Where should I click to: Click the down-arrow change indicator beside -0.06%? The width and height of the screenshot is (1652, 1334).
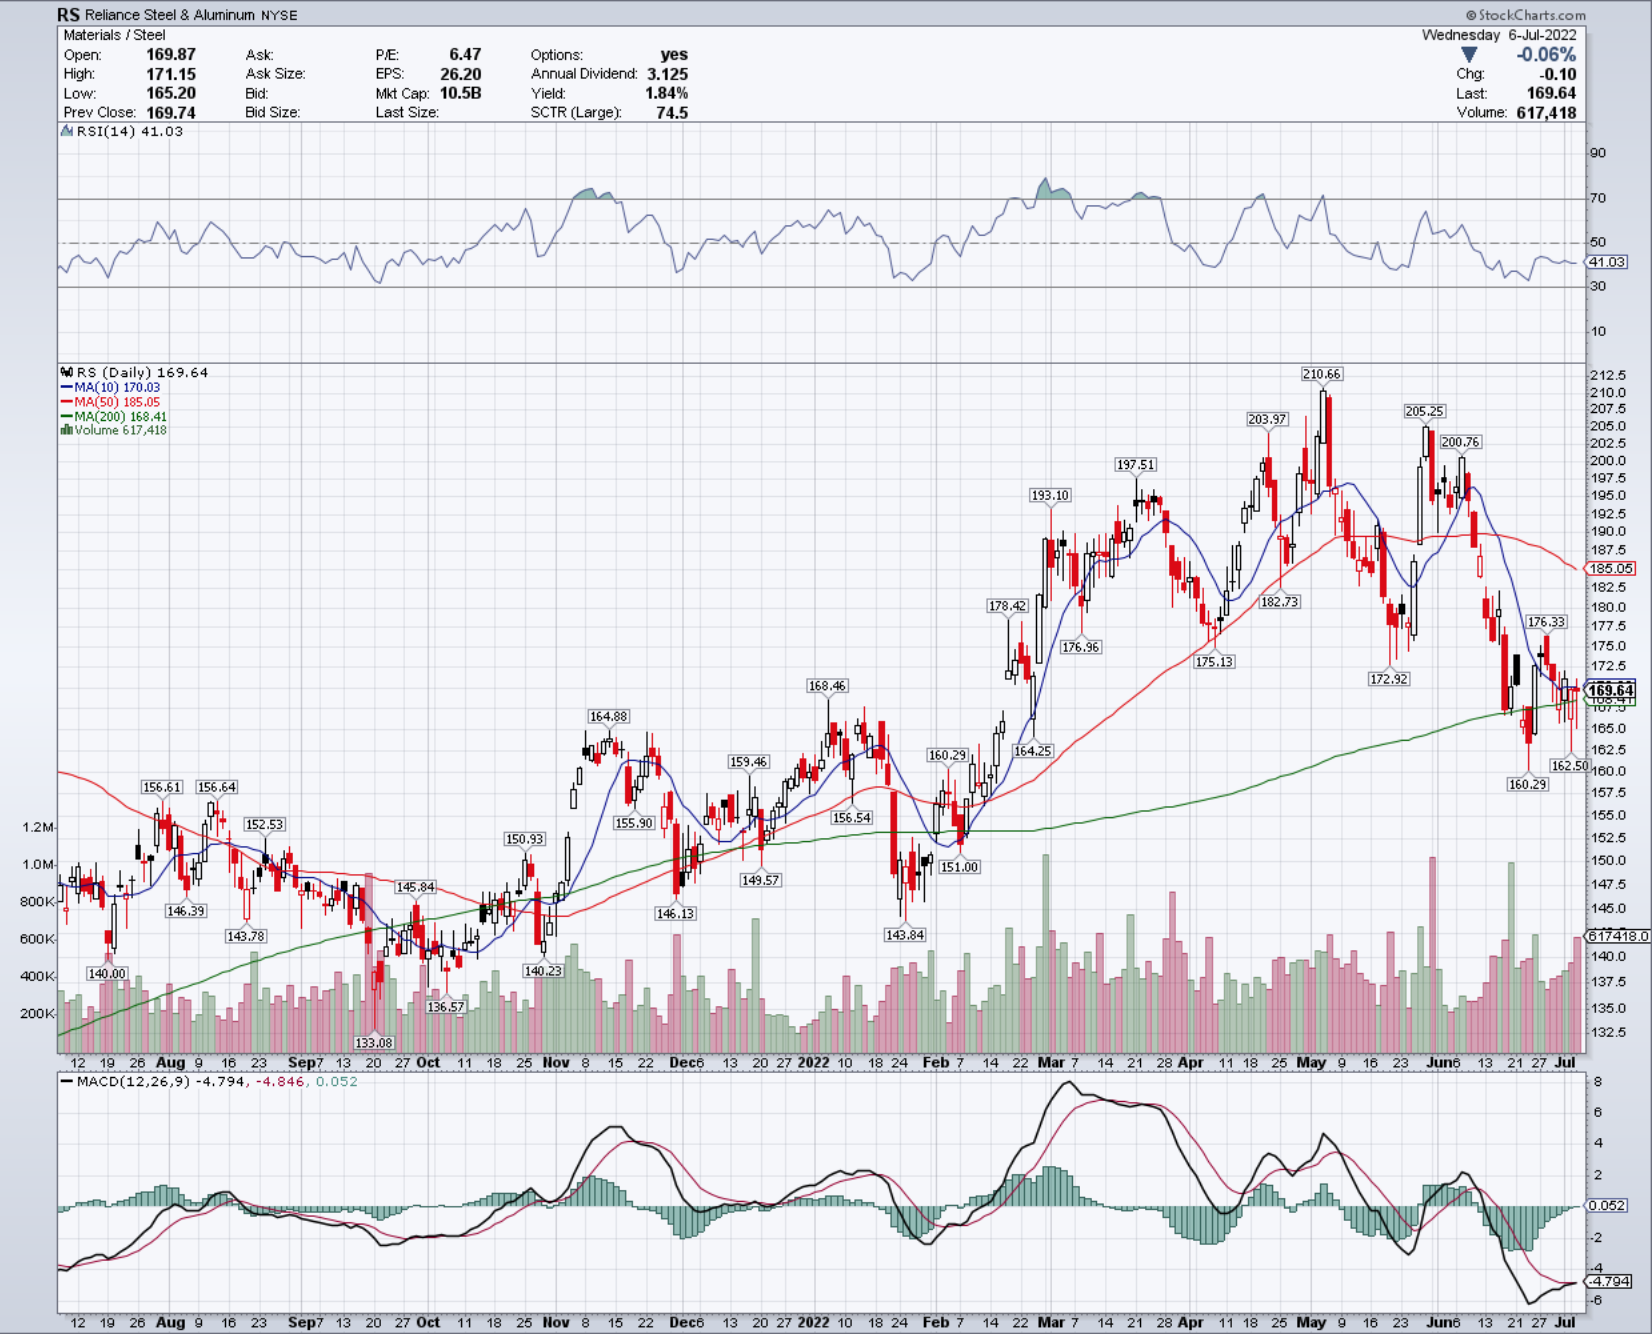coord(1468,55)
